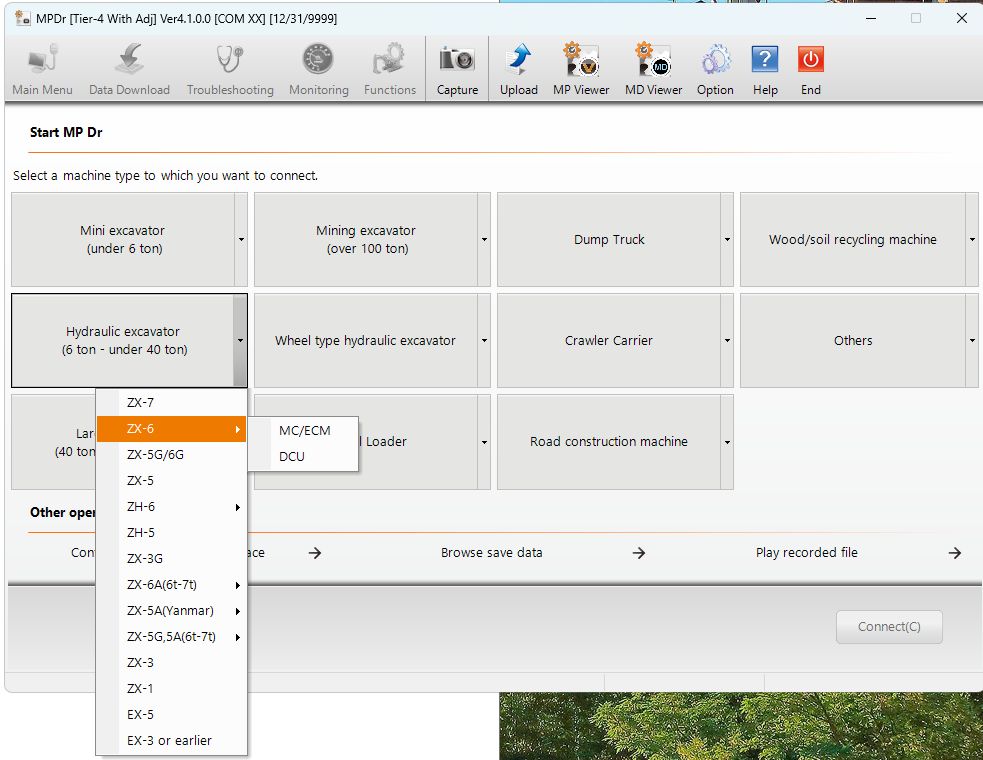Pick ZX-5 from model menu
Screen dimensions: 983x760
click(x=171, y=481)
